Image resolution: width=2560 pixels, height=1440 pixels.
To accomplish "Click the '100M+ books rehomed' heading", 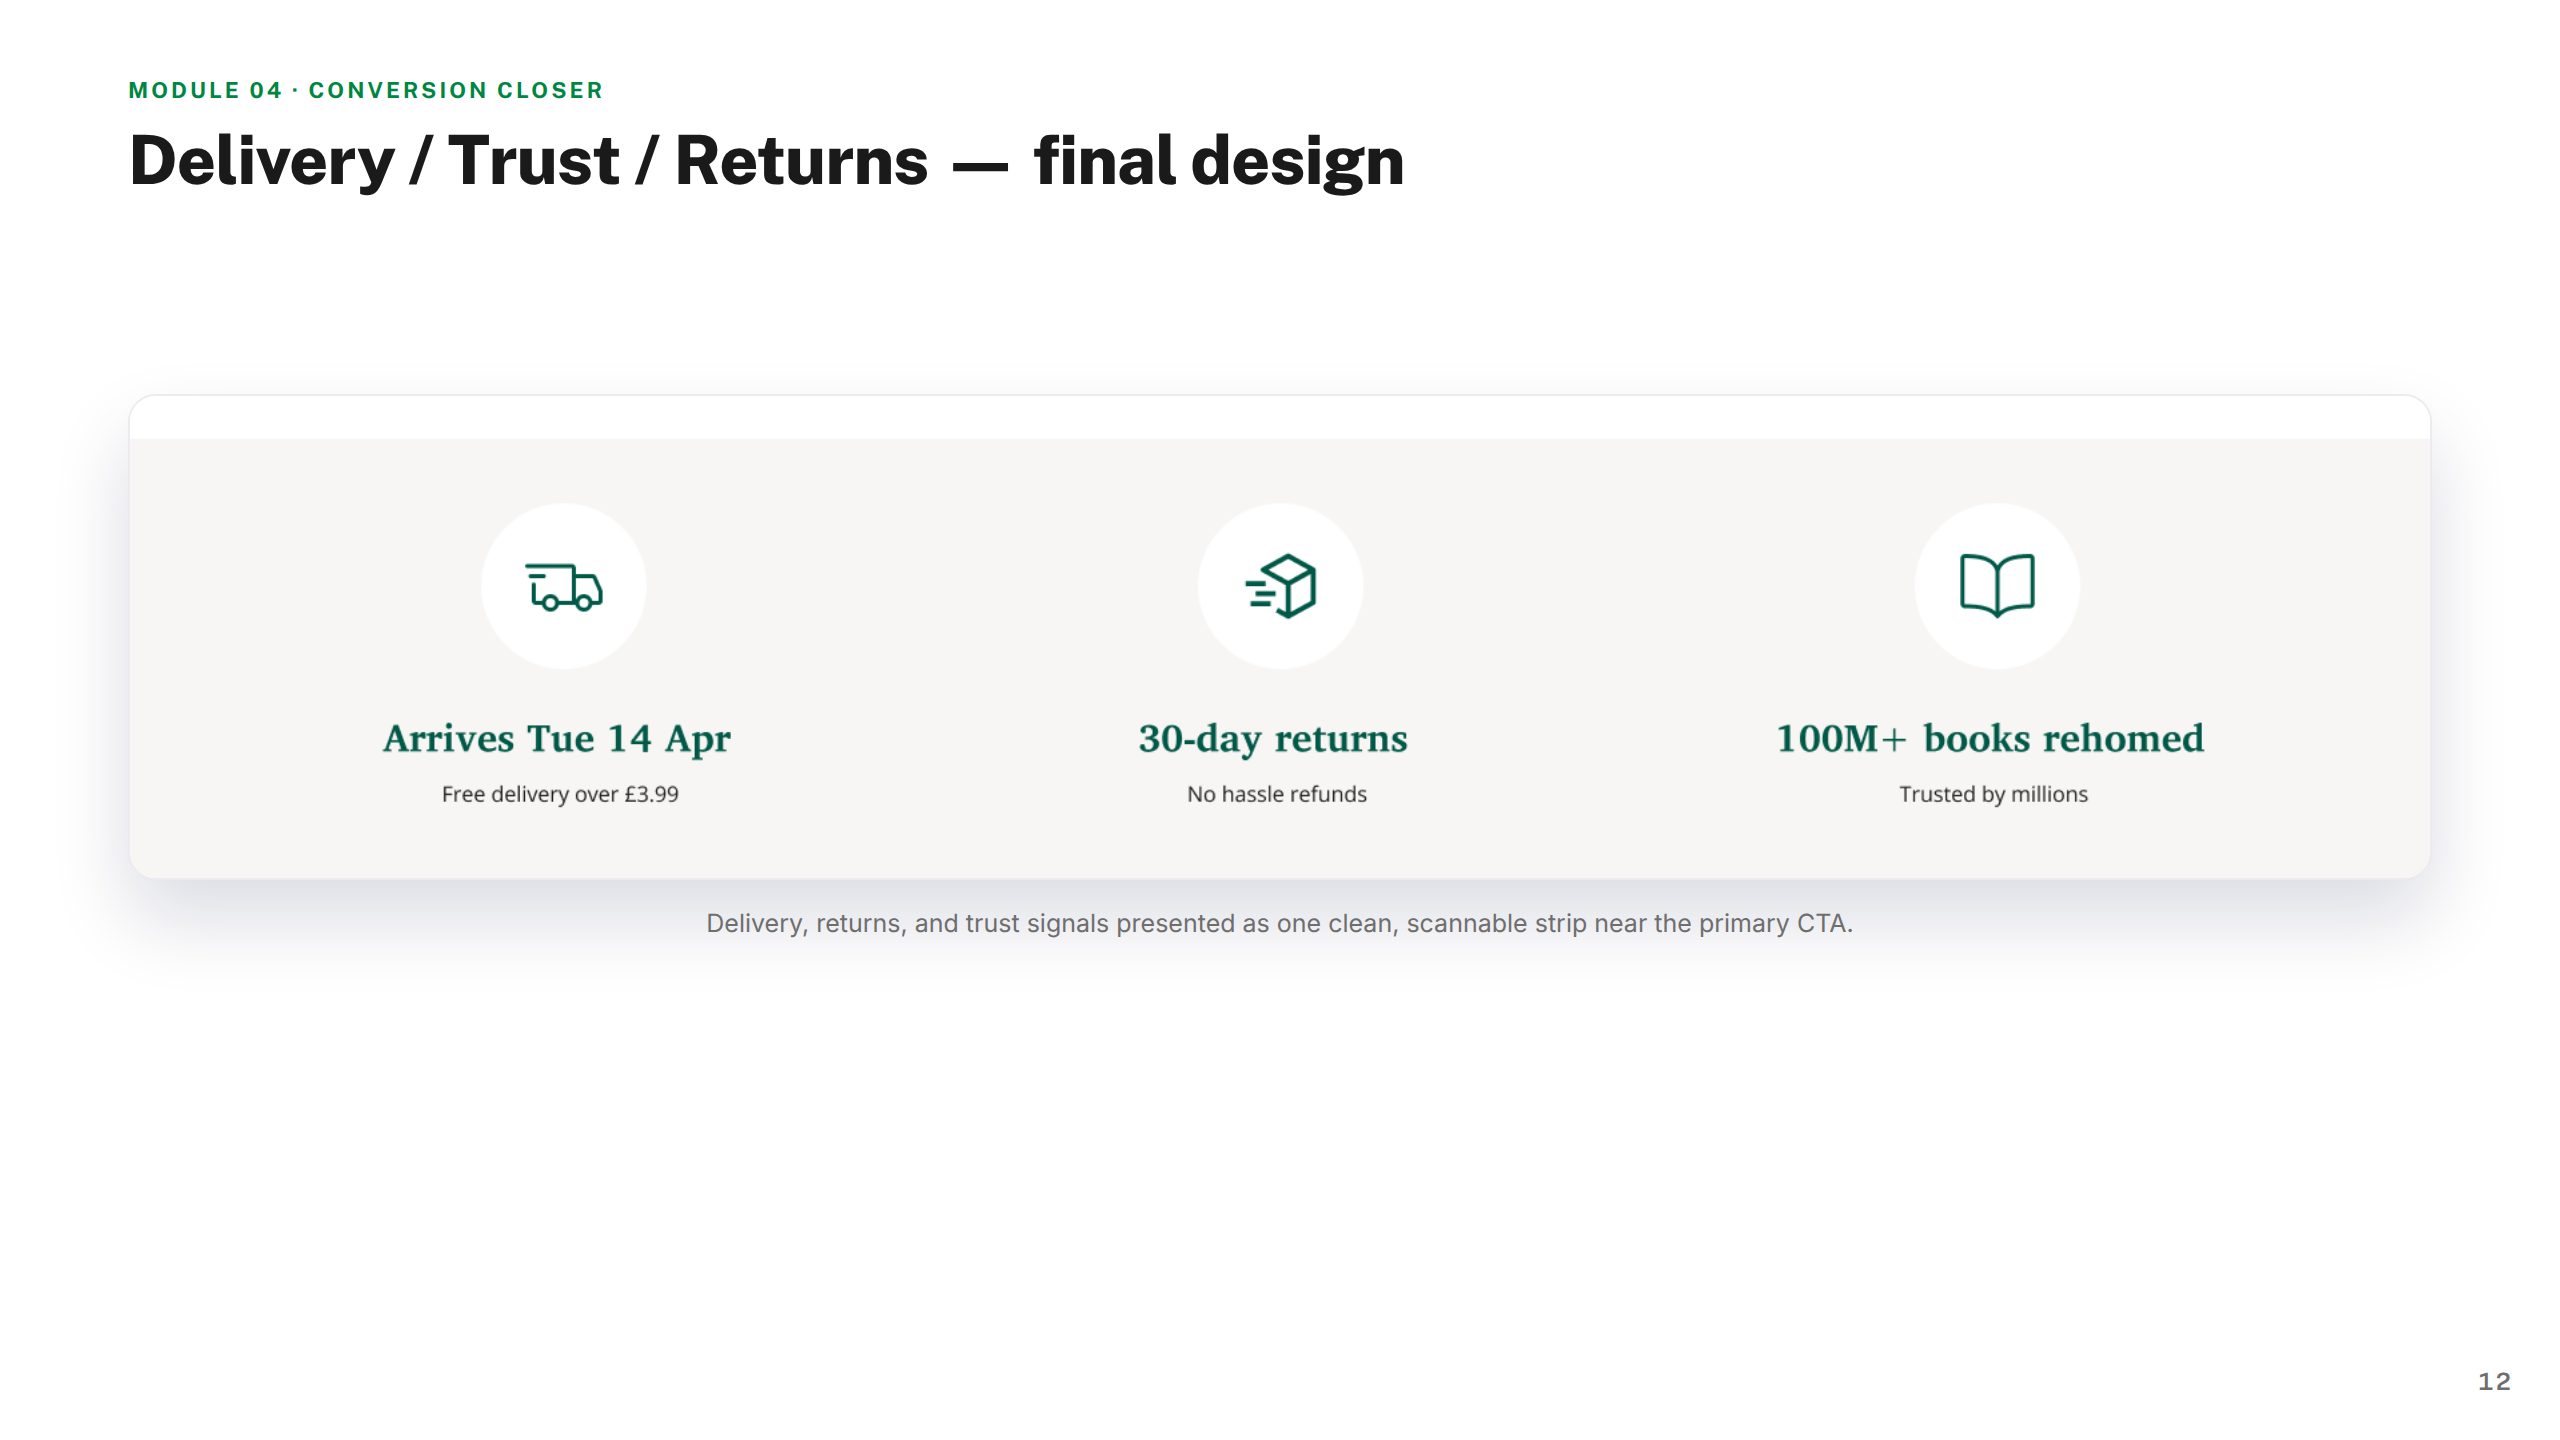I will point(1990,738).
